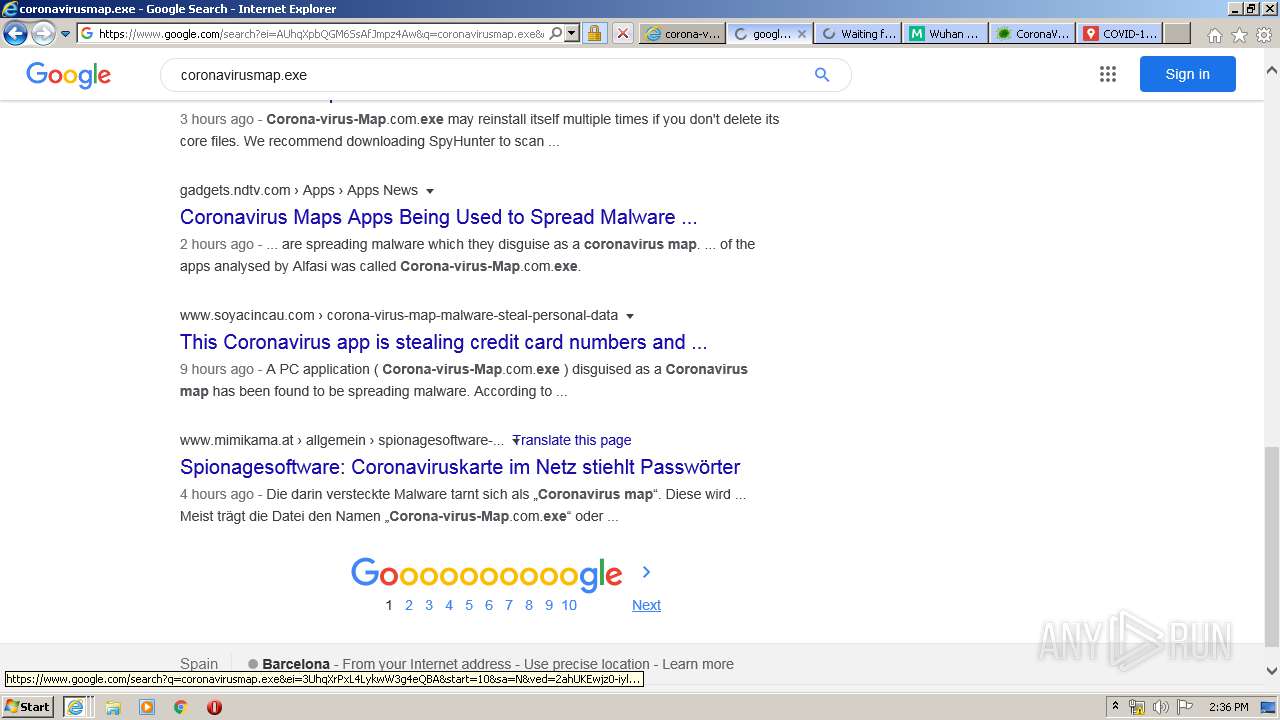Click gadgets.ndtv.com Apps News breadcrumb text

299,190
